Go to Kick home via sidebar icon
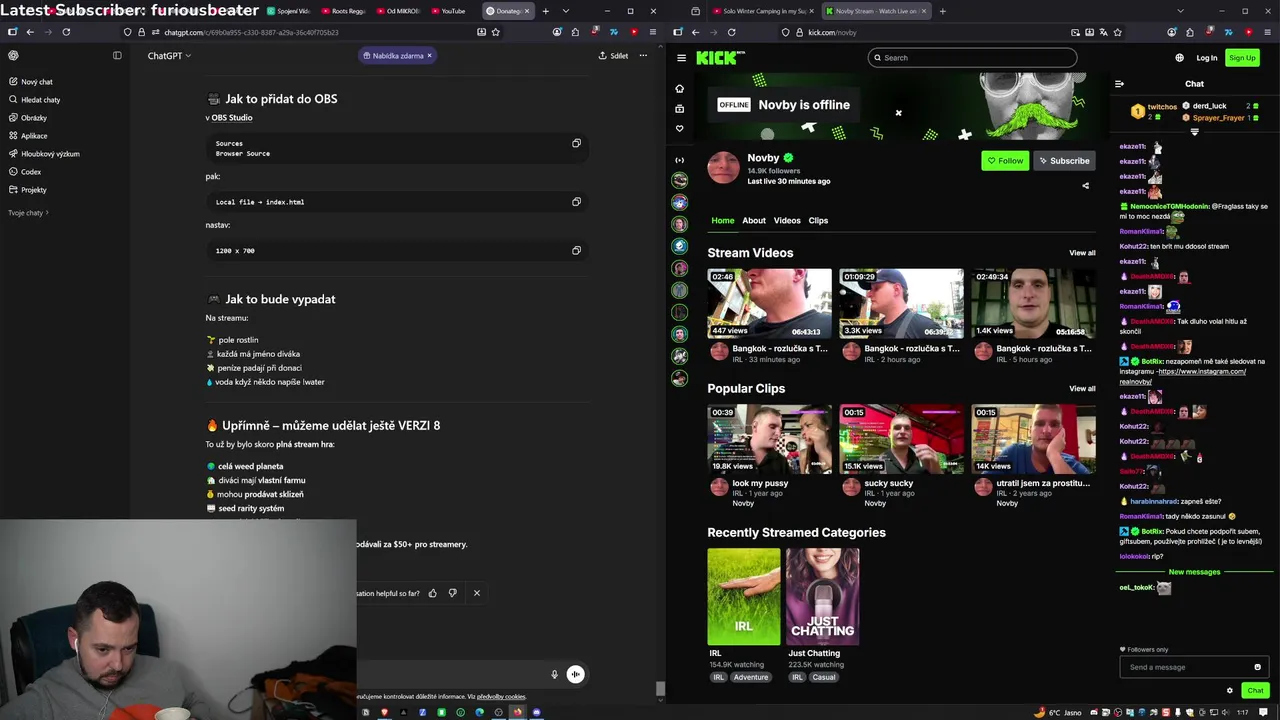1280x720 pixels. click(680, 88)
